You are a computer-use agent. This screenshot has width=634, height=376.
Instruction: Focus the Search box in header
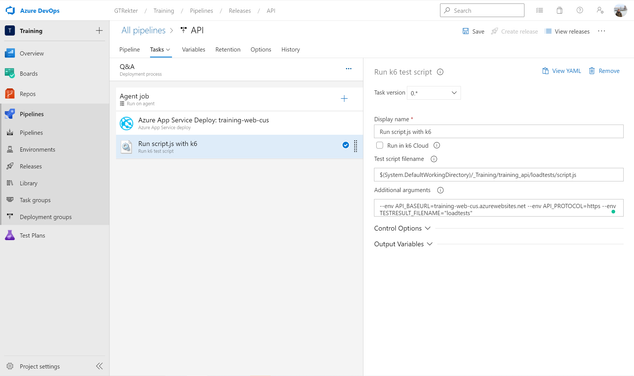tap(482, 11)
